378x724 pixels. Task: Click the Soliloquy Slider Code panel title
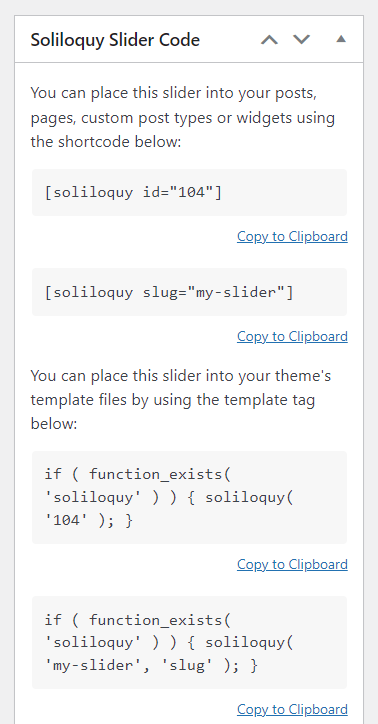click(x=115, y=40)
